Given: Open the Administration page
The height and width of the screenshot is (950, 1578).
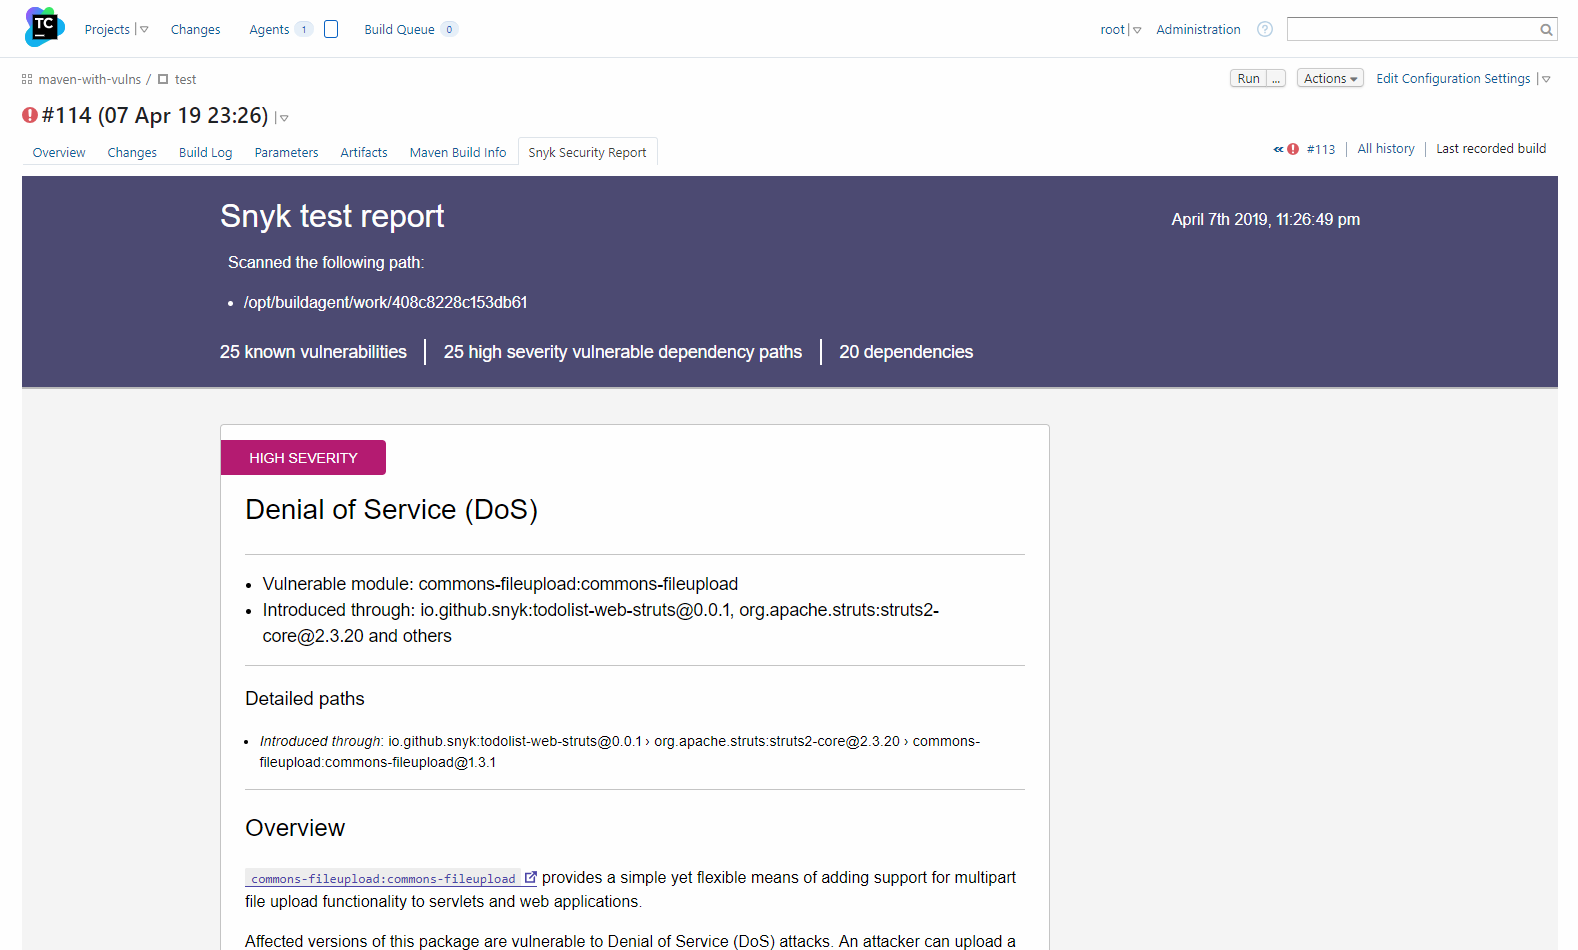Looking at the screenshot, I should pyautogui.click(x=1198, y=29).
